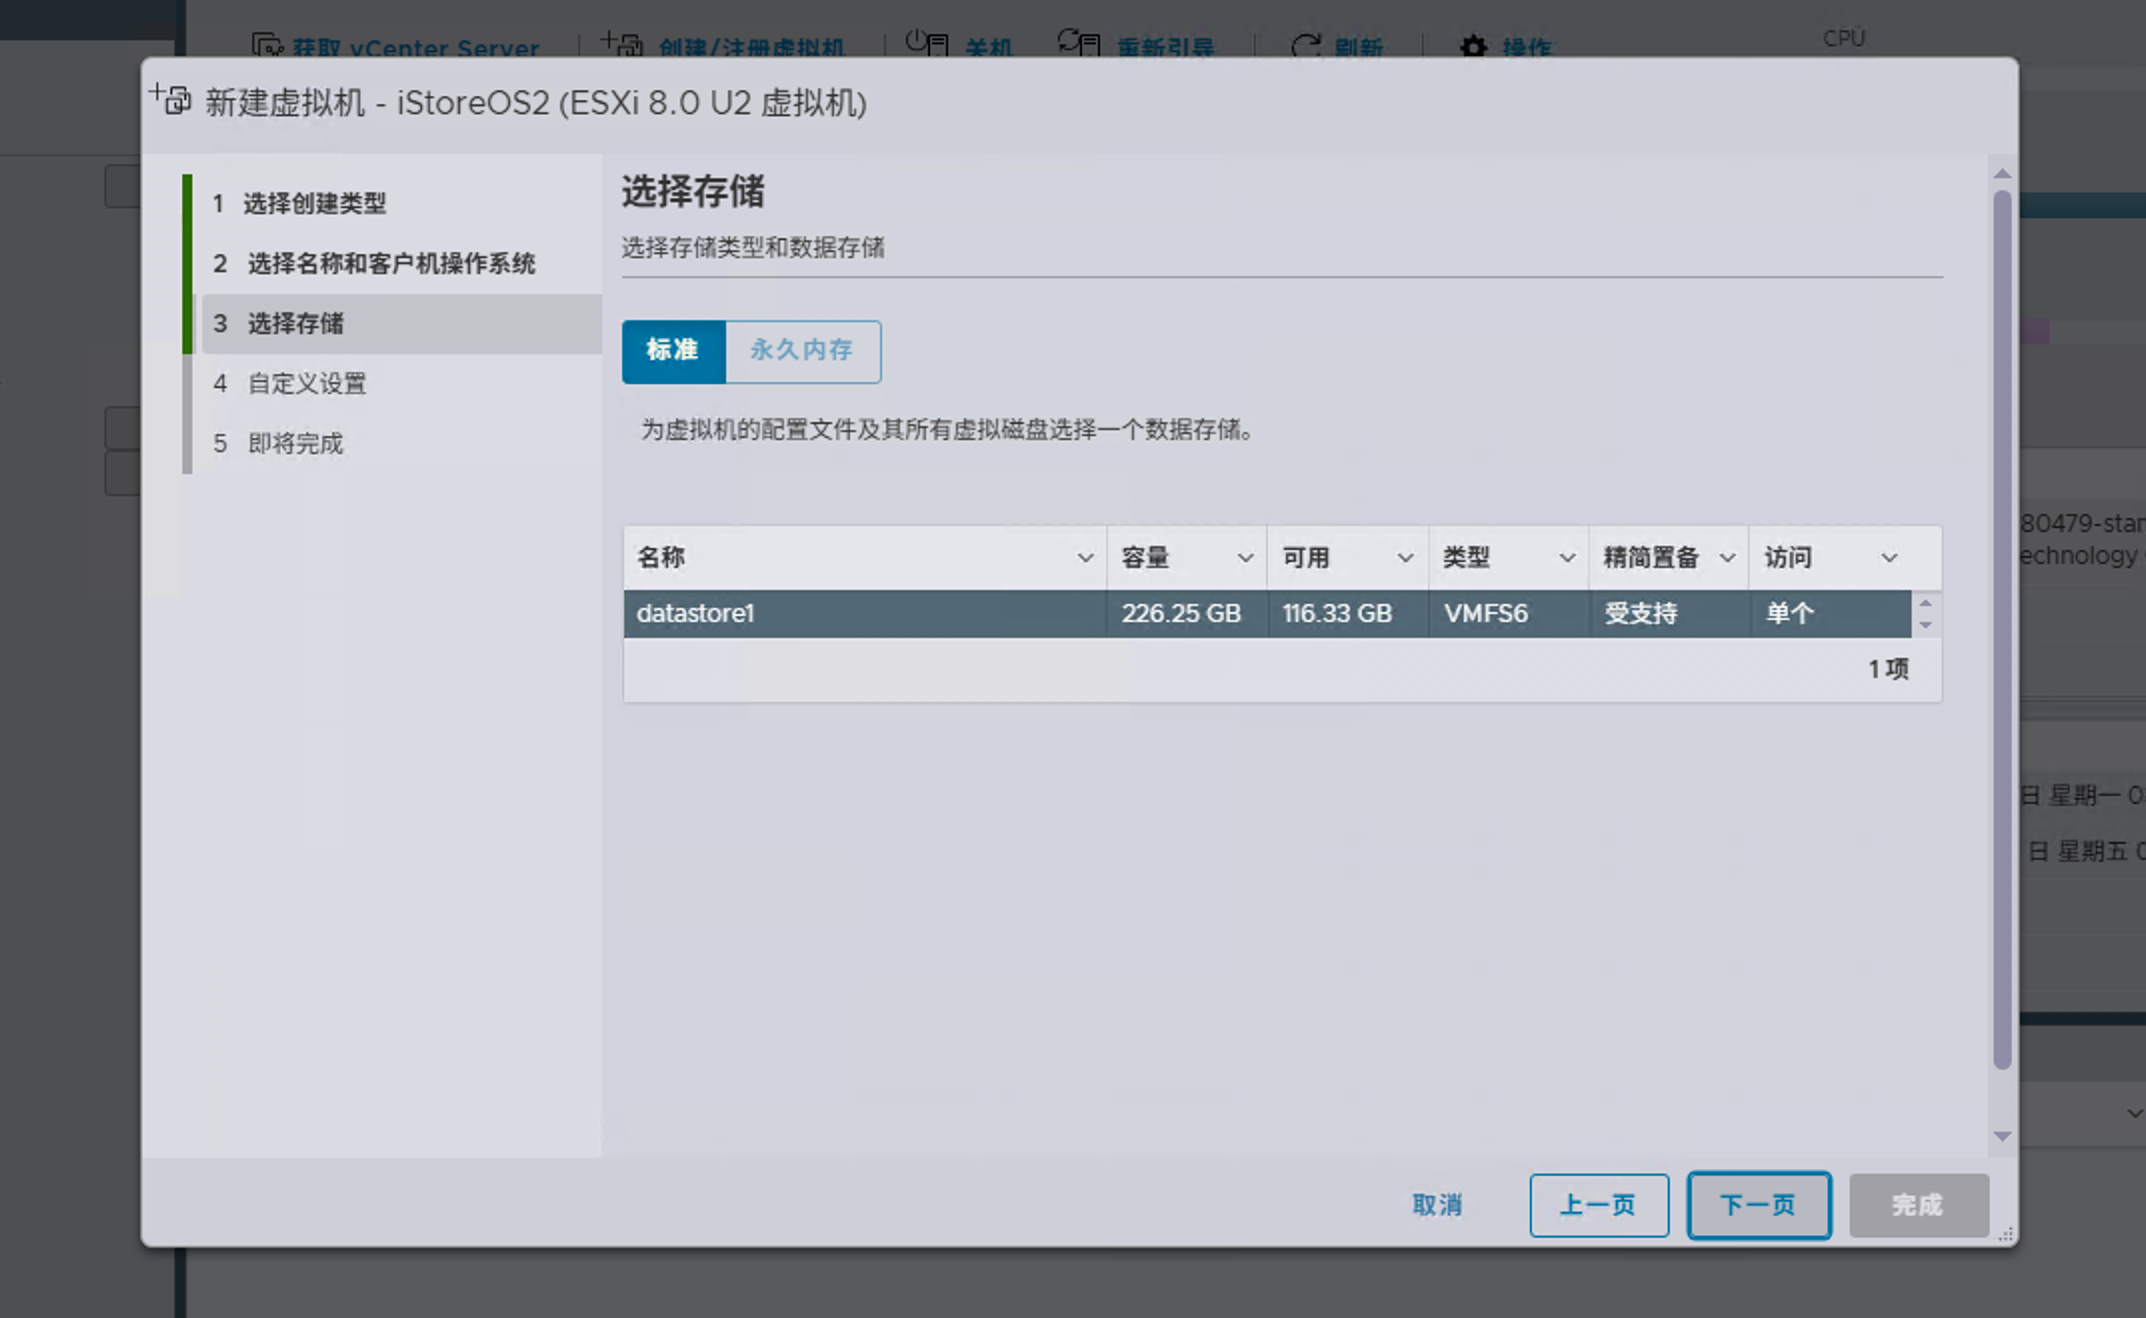
Task: Click the actions gear icon
Action: coord(1473,46)
